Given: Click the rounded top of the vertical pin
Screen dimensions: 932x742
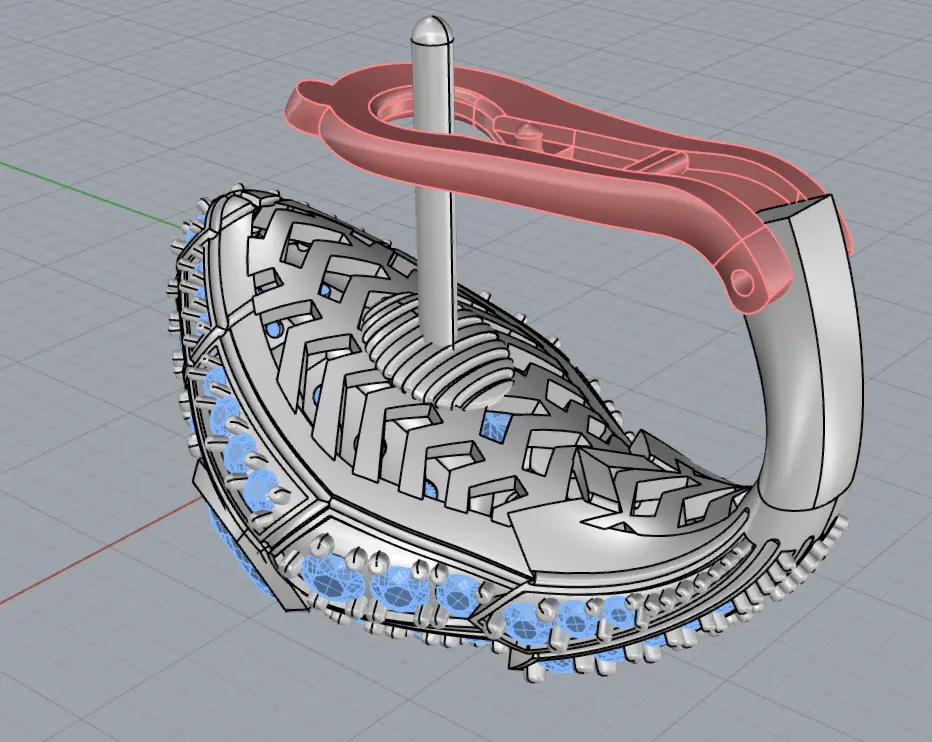Looking at the screenshot, I should (429, 30).
